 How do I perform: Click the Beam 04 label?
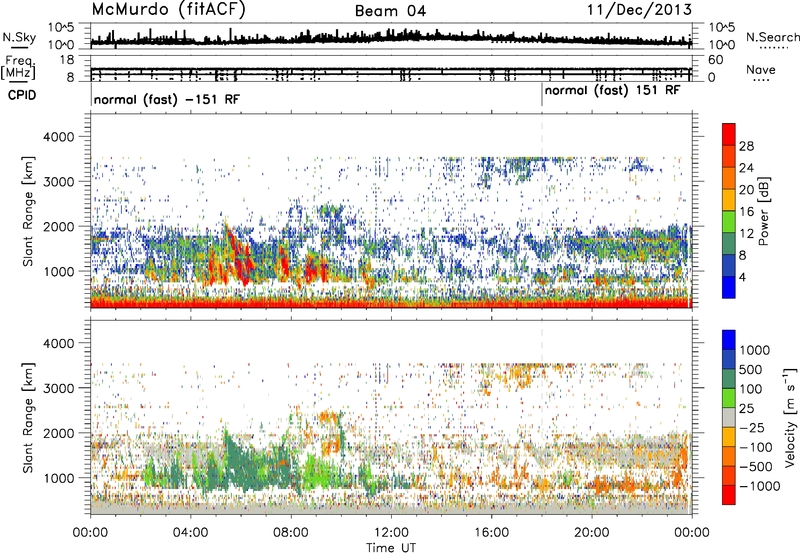click(x=390, y=11)
